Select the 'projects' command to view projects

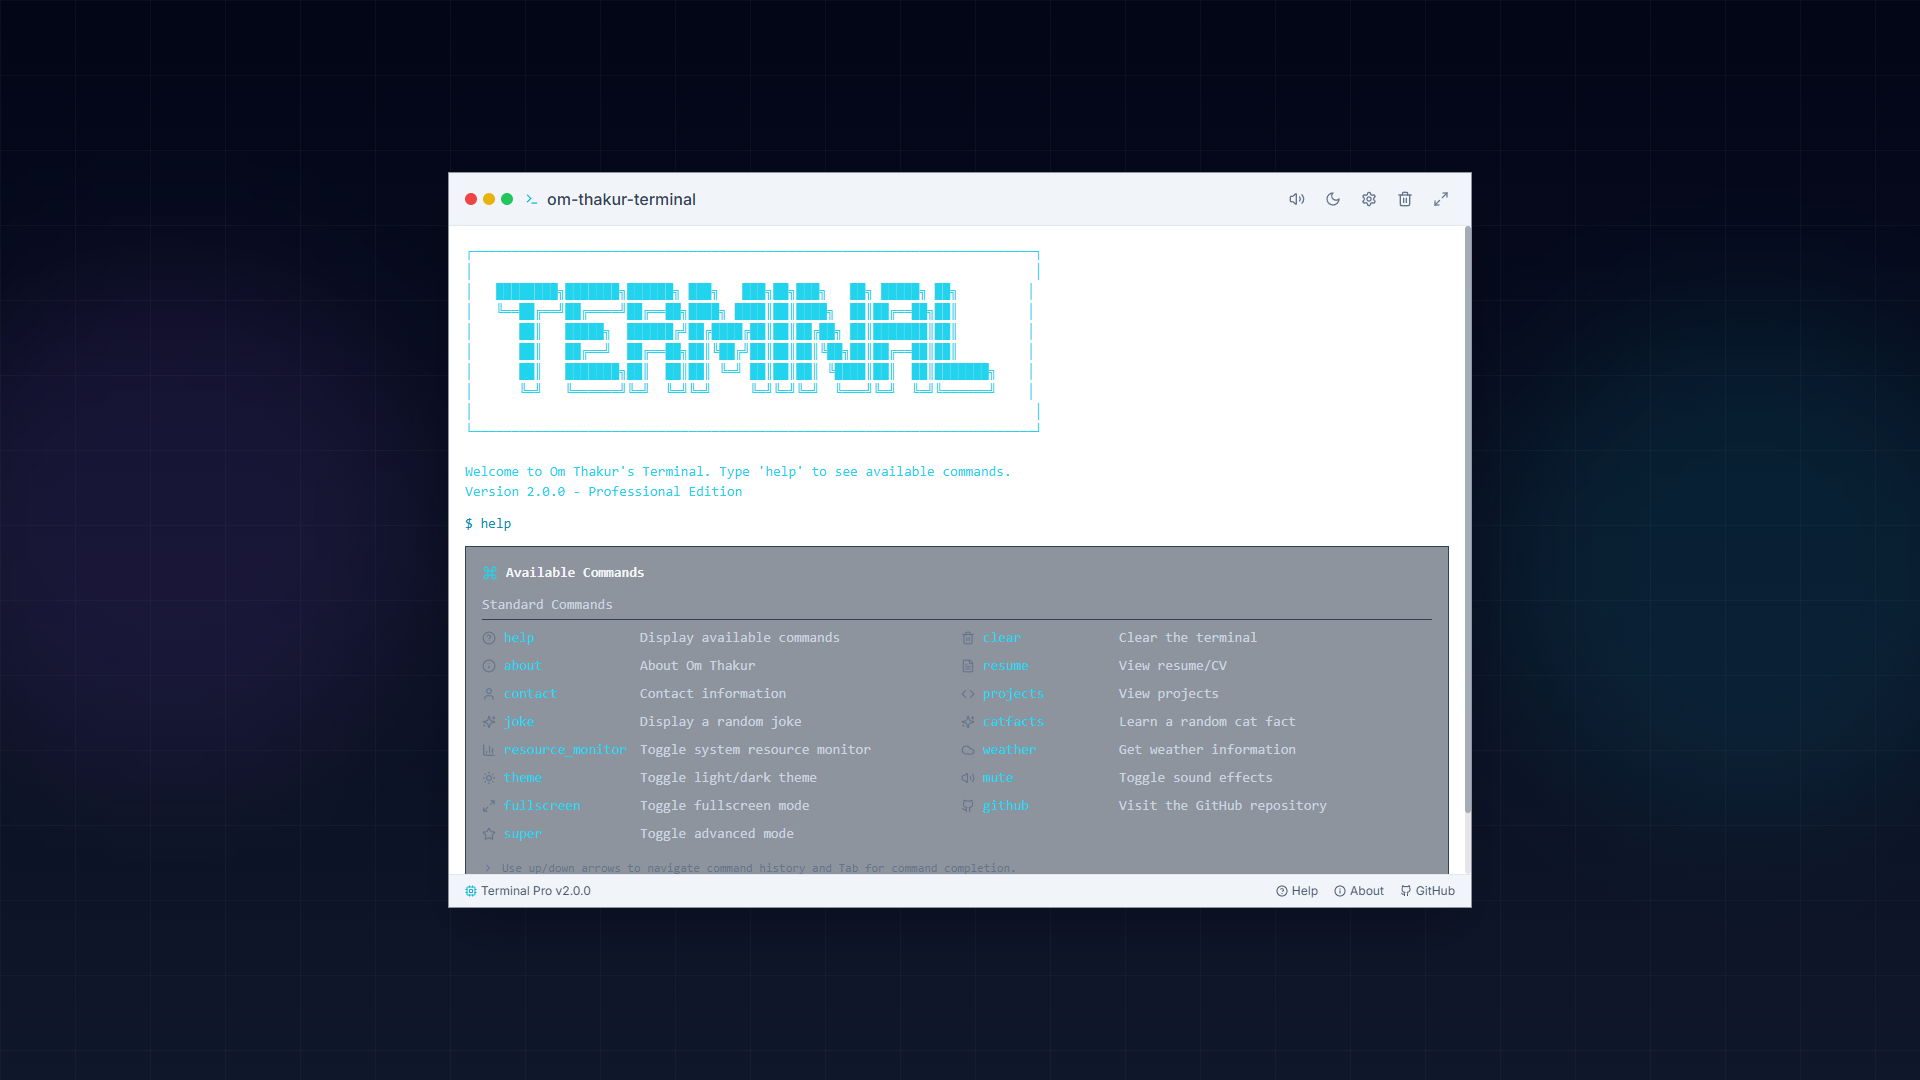pyautogui.click(x=1013, y=693)
